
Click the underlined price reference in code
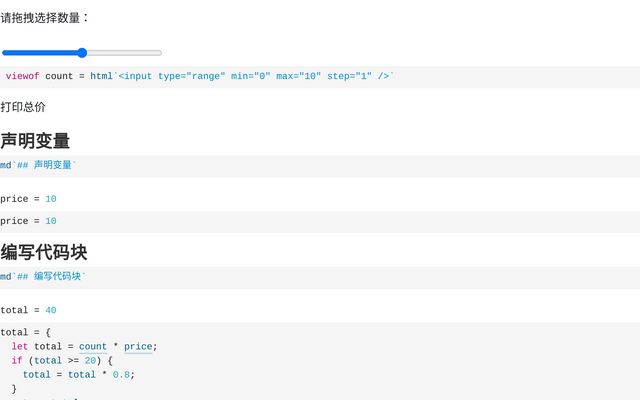click(138, 347)
